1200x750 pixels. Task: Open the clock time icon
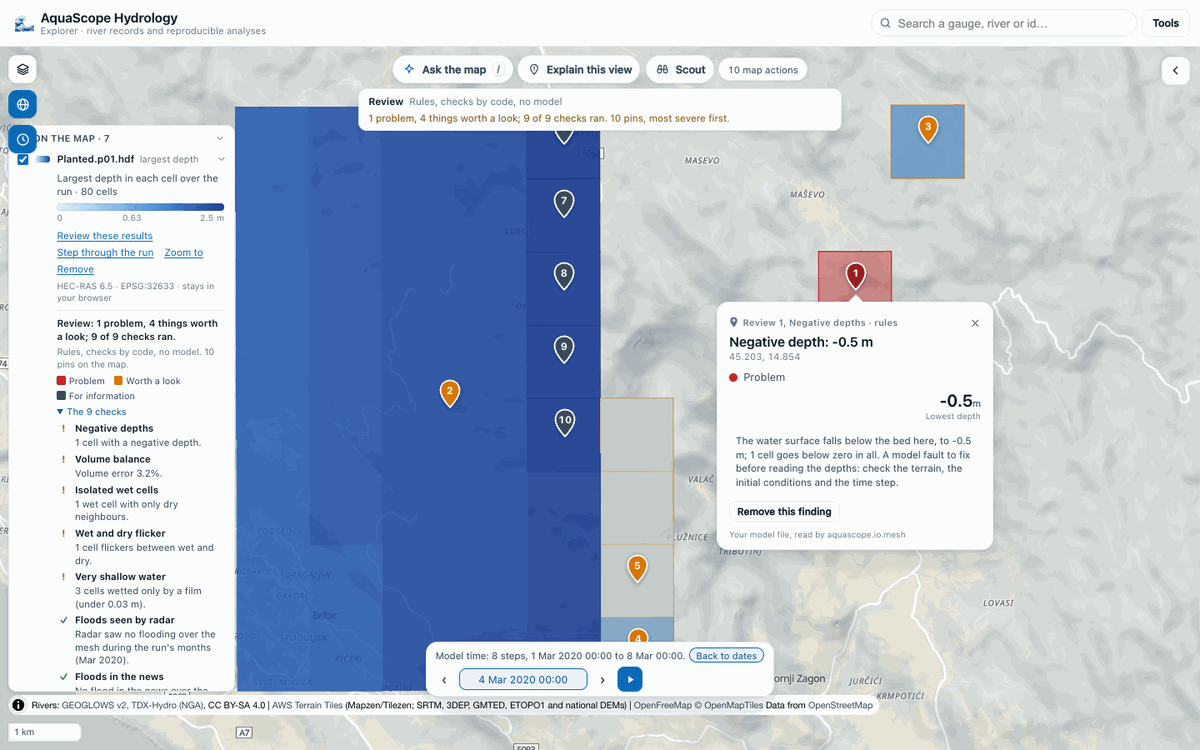pyautogui.click(x=23, y=139)
